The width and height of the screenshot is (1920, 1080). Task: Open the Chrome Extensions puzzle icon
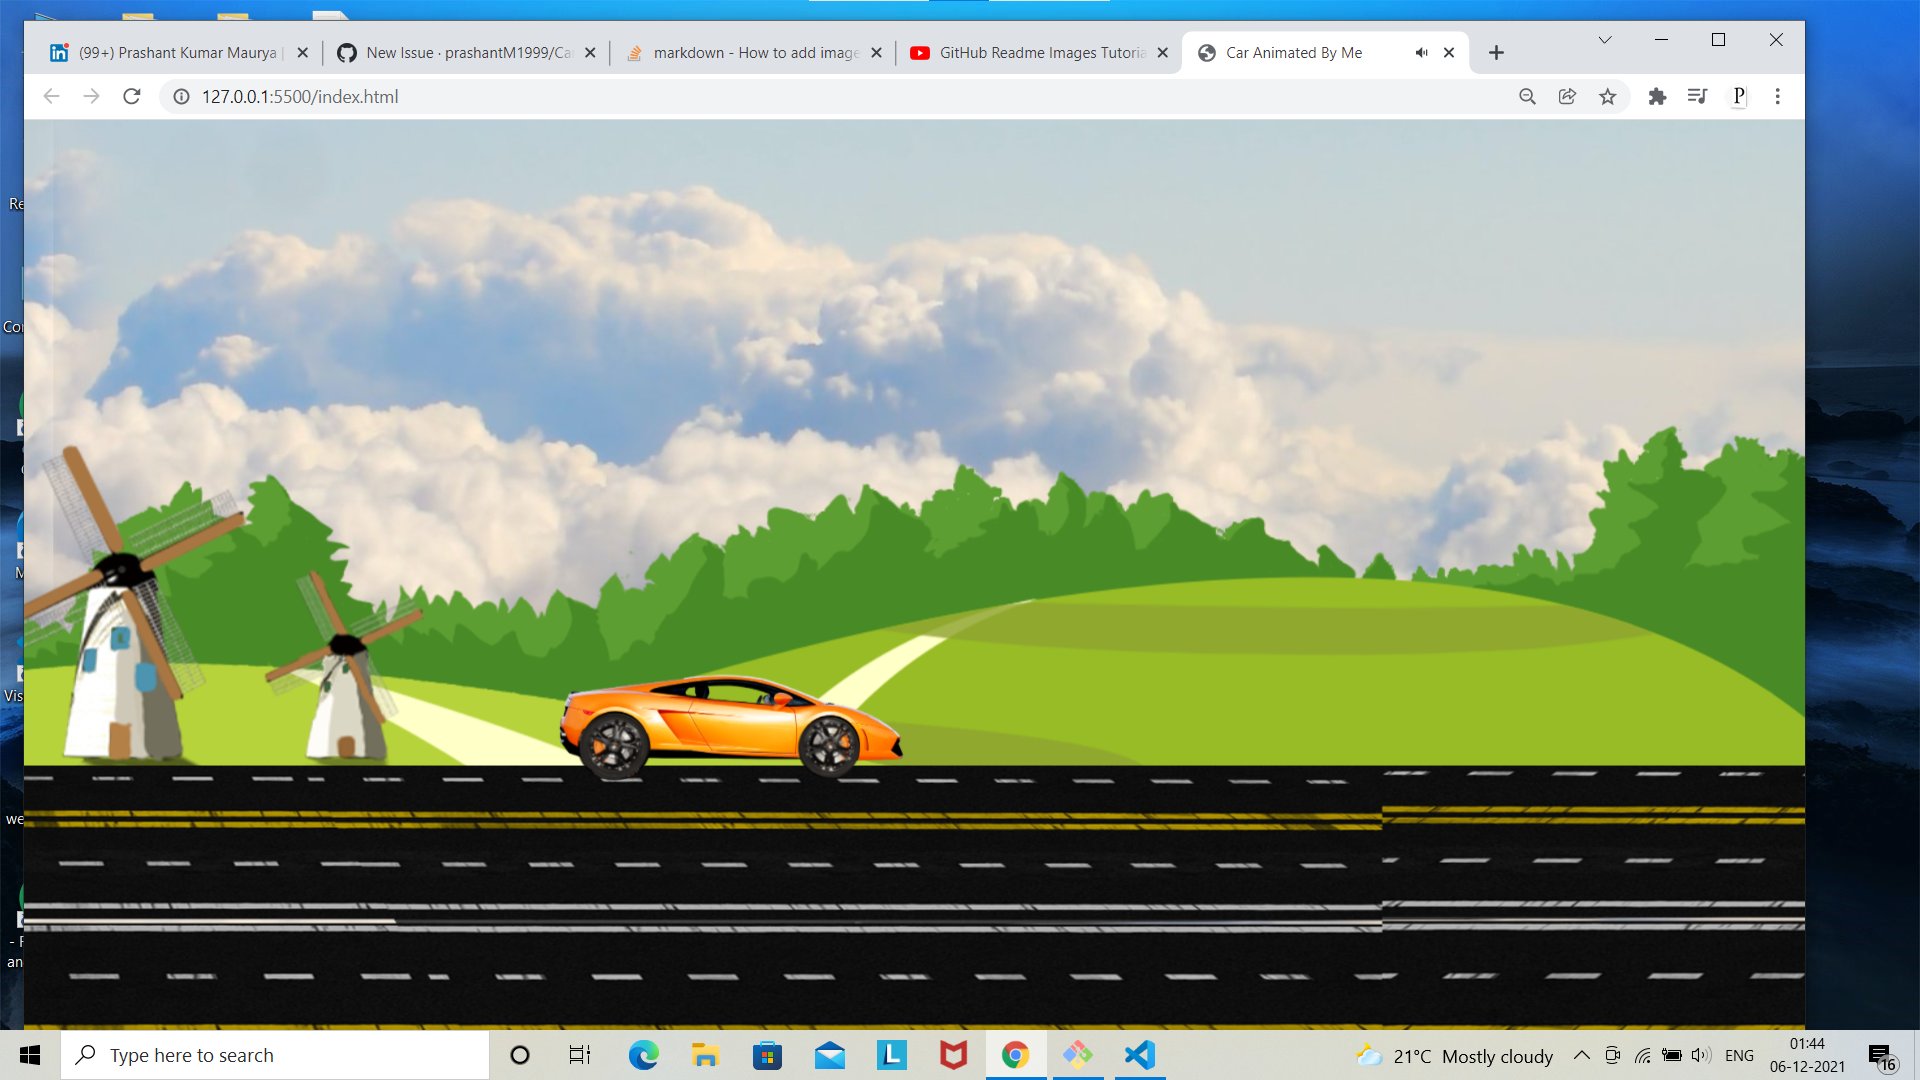[x=1657, y=96]
